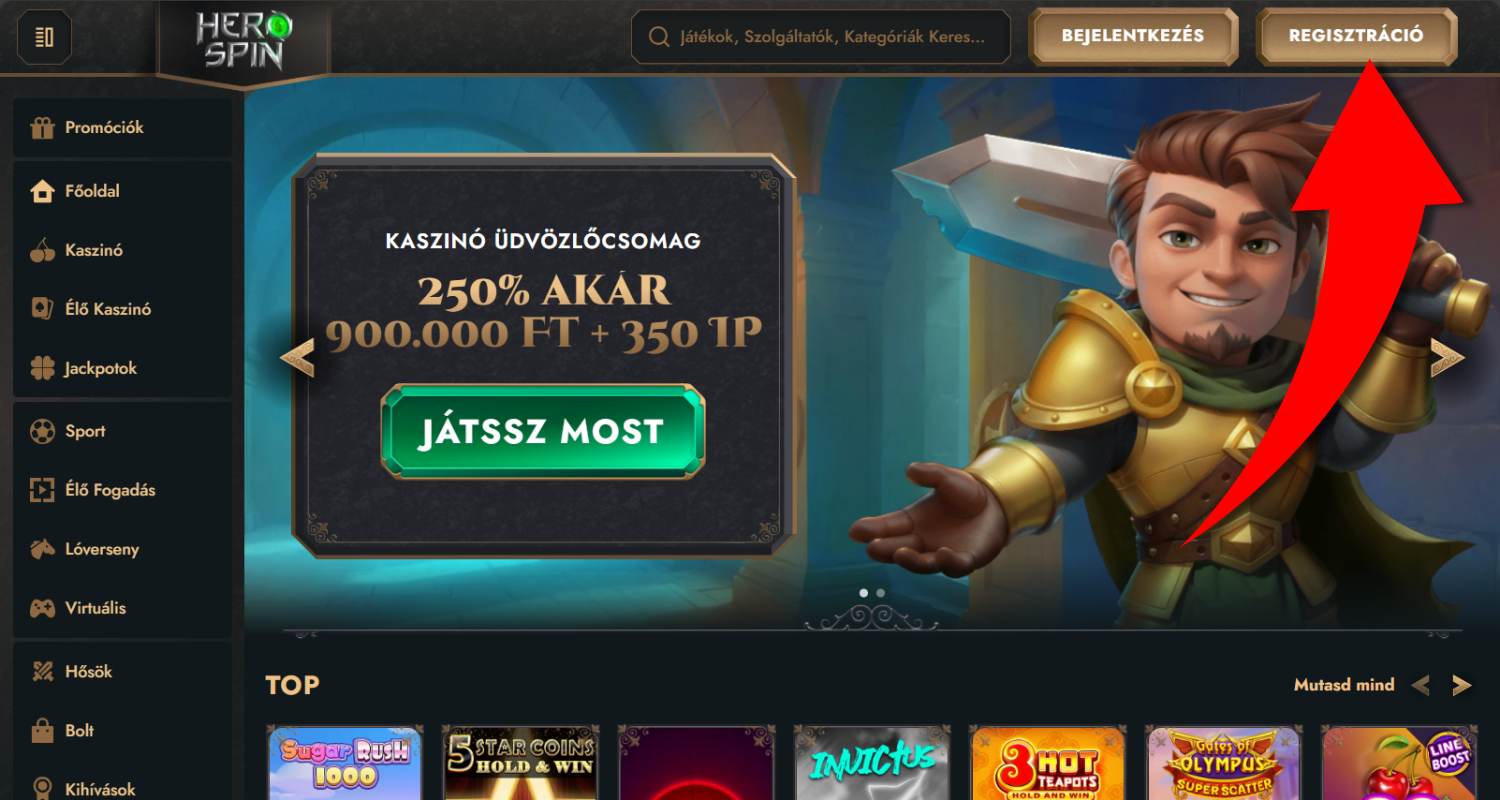Screen dimensions: 1500x800
Task: Open Kaszinó cherry icon
Action: (42, 250)
